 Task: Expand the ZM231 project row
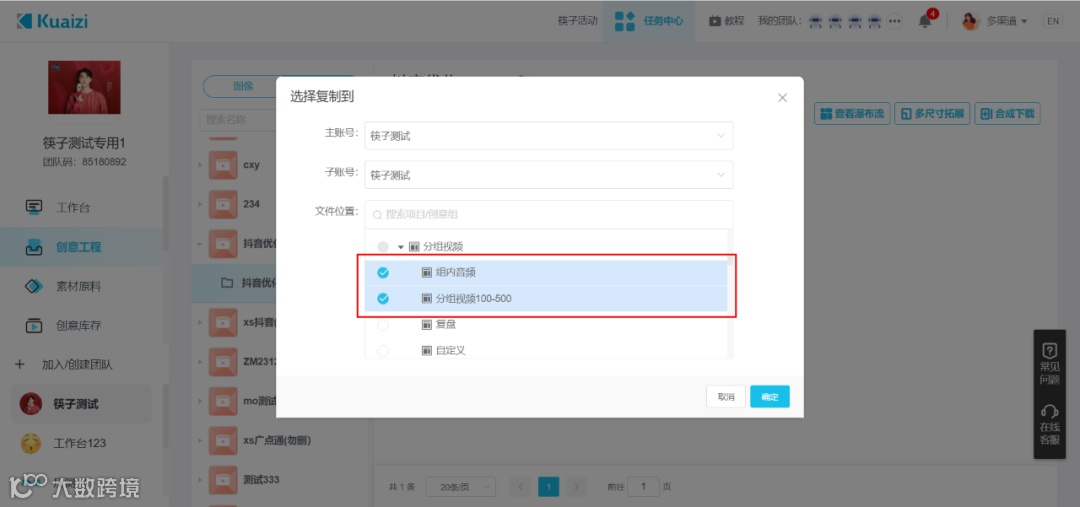pyautogui.click(x=200, y=361)
